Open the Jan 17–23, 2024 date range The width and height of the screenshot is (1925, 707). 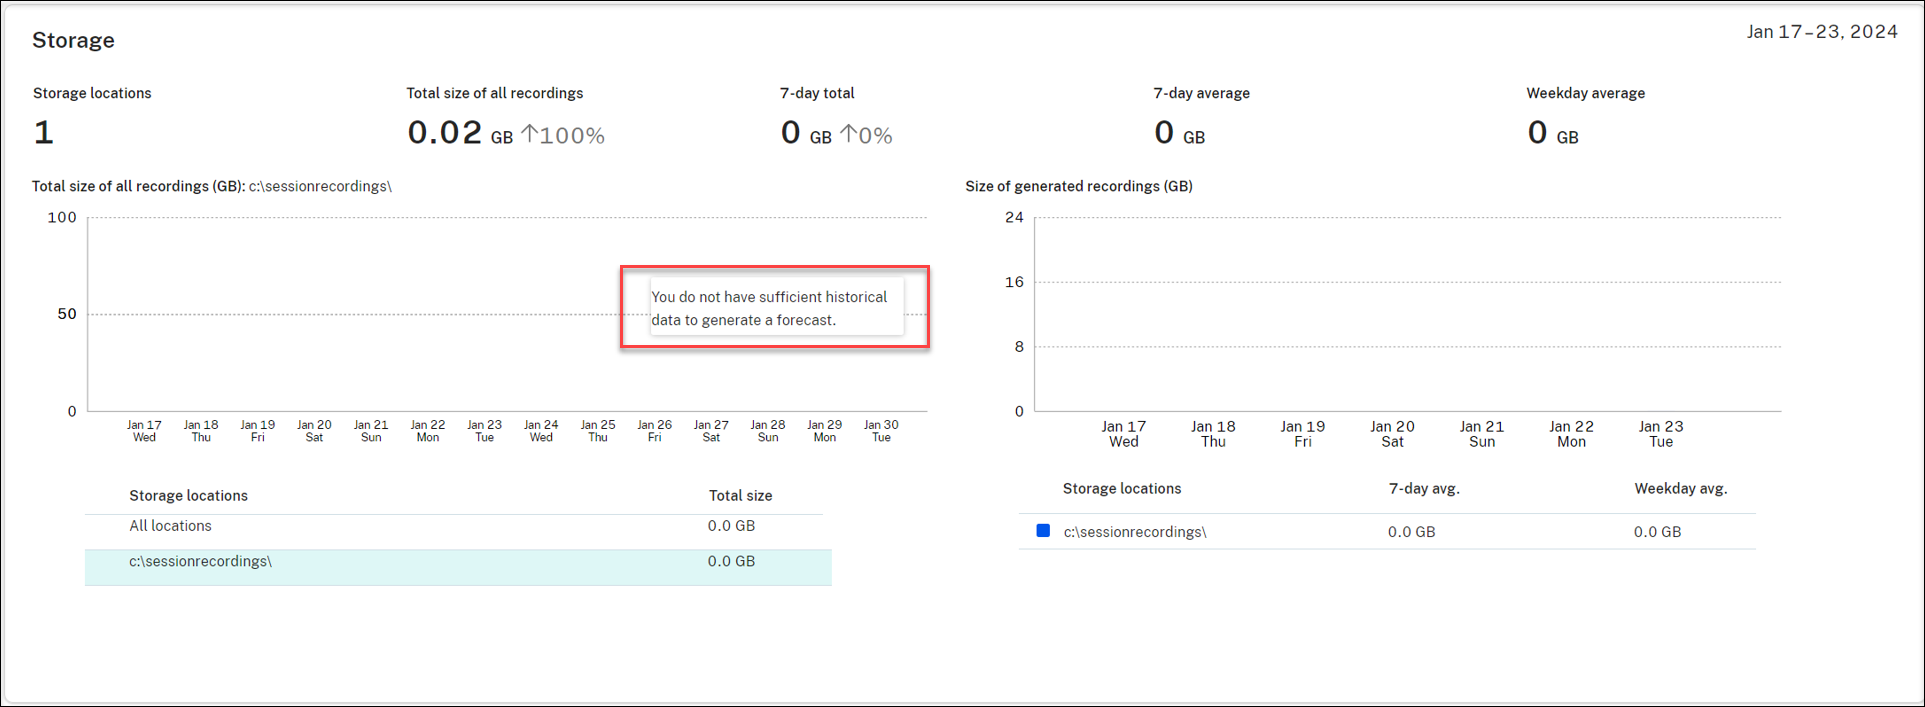point(1821,32)
